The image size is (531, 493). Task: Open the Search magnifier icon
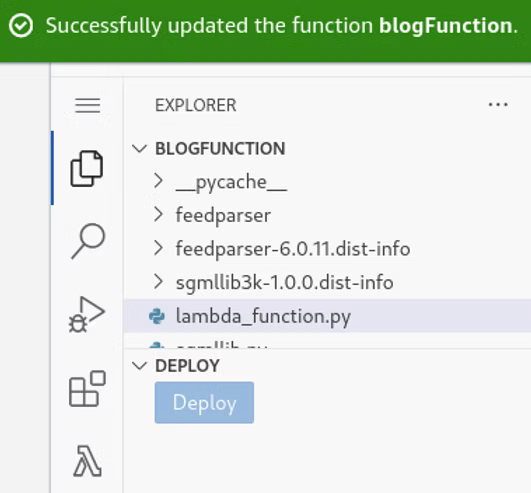[x=88, y=241]
